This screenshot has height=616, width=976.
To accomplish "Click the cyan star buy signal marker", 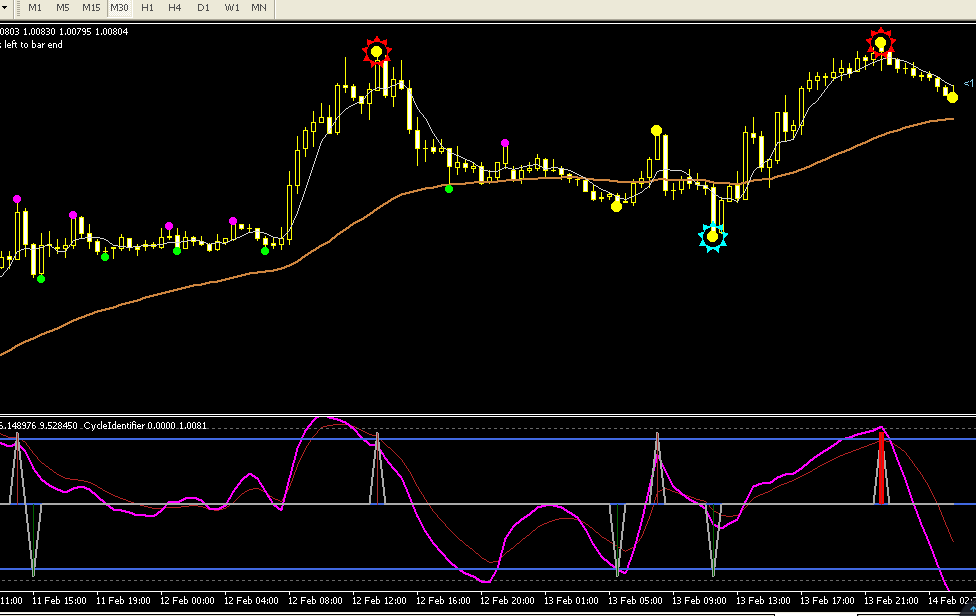I will [713, 236].
